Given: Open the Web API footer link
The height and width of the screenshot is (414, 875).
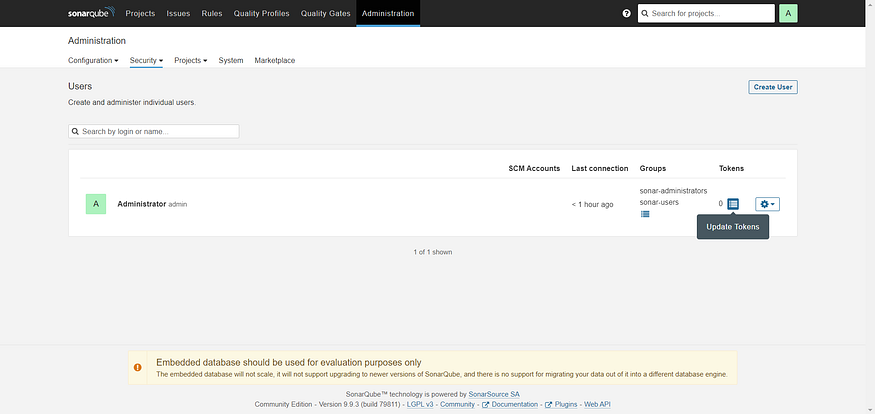Looking at the screenshot, I should (598, 405).
